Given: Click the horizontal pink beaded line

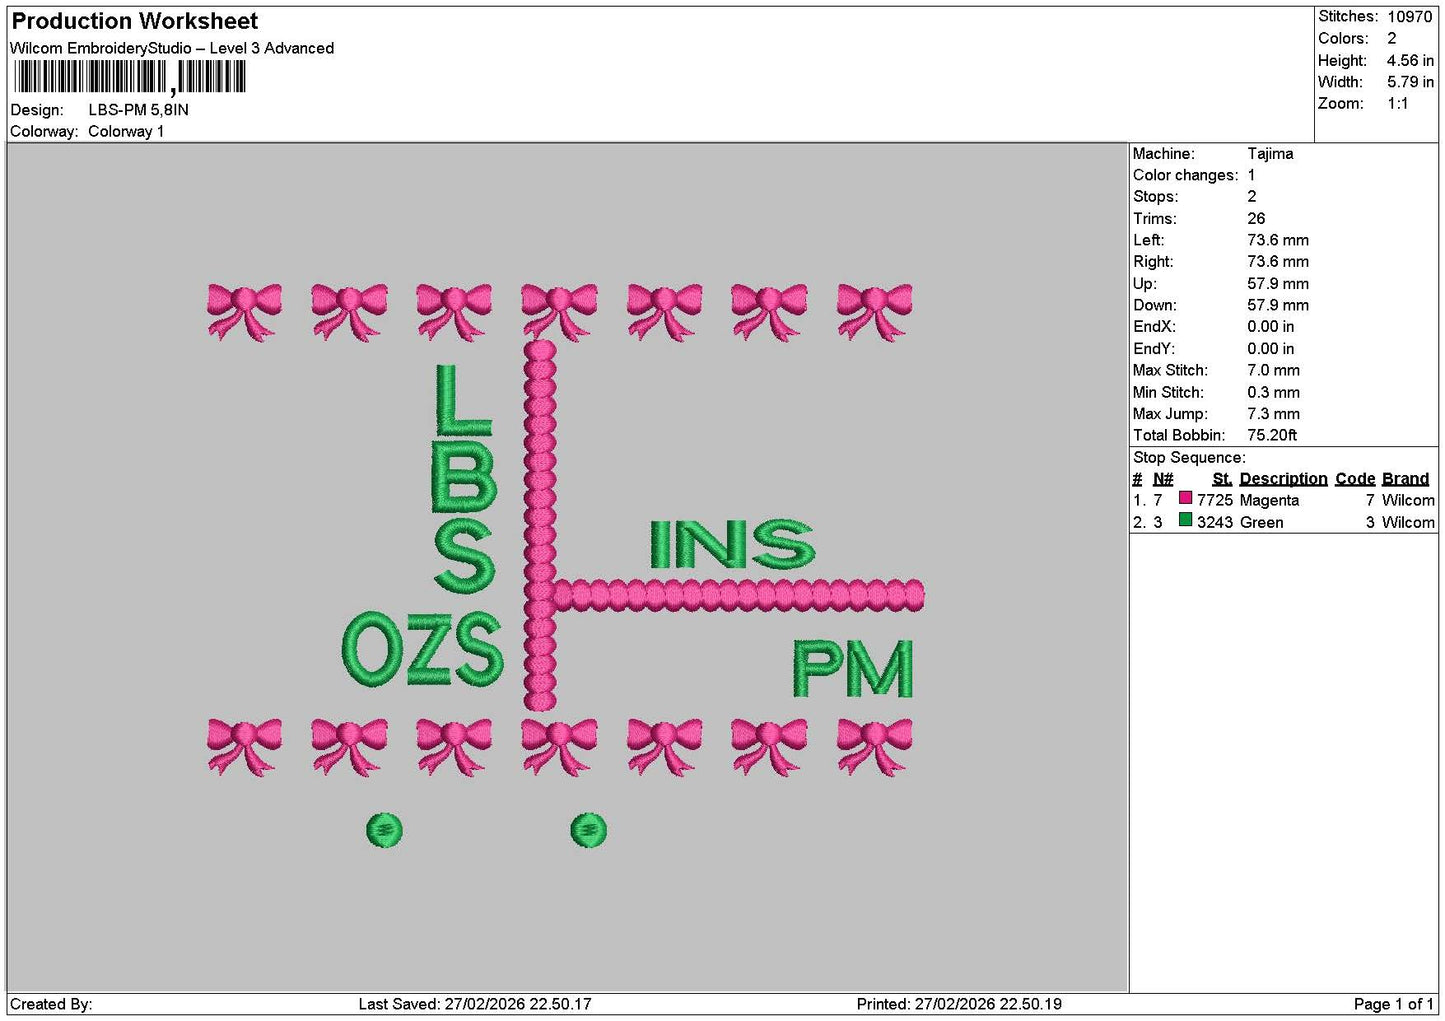Looking at the screenshot, I should [739, 596].
